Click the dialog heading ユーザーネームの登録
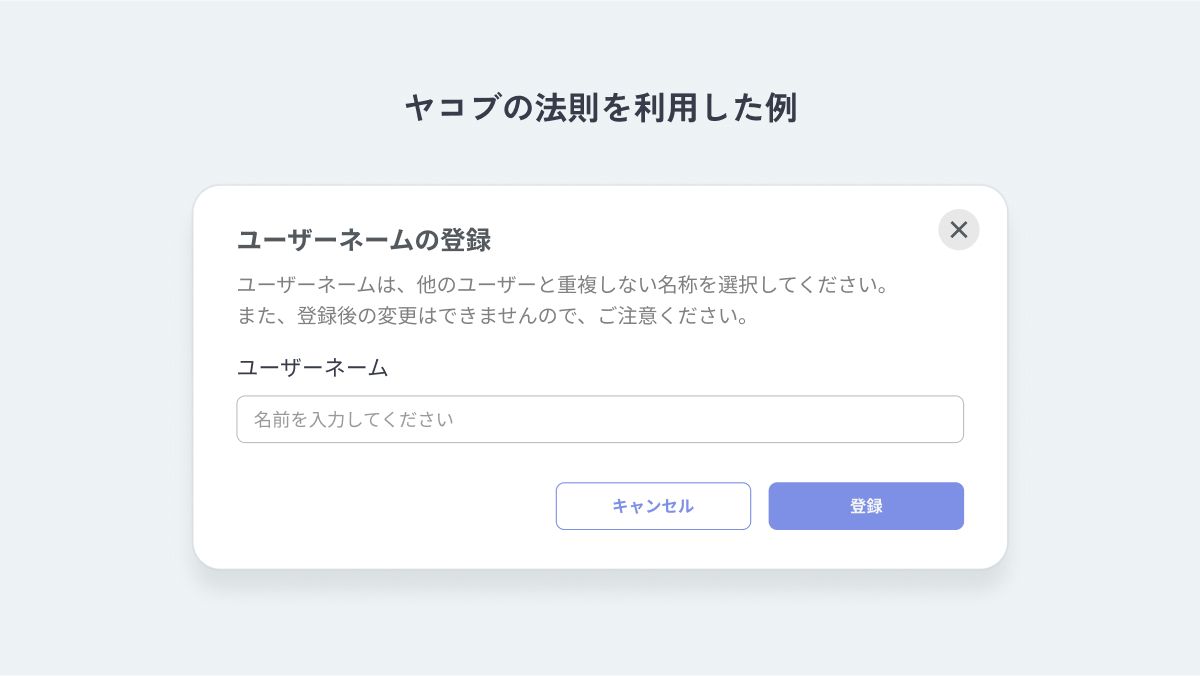 [x=363, y=240]
